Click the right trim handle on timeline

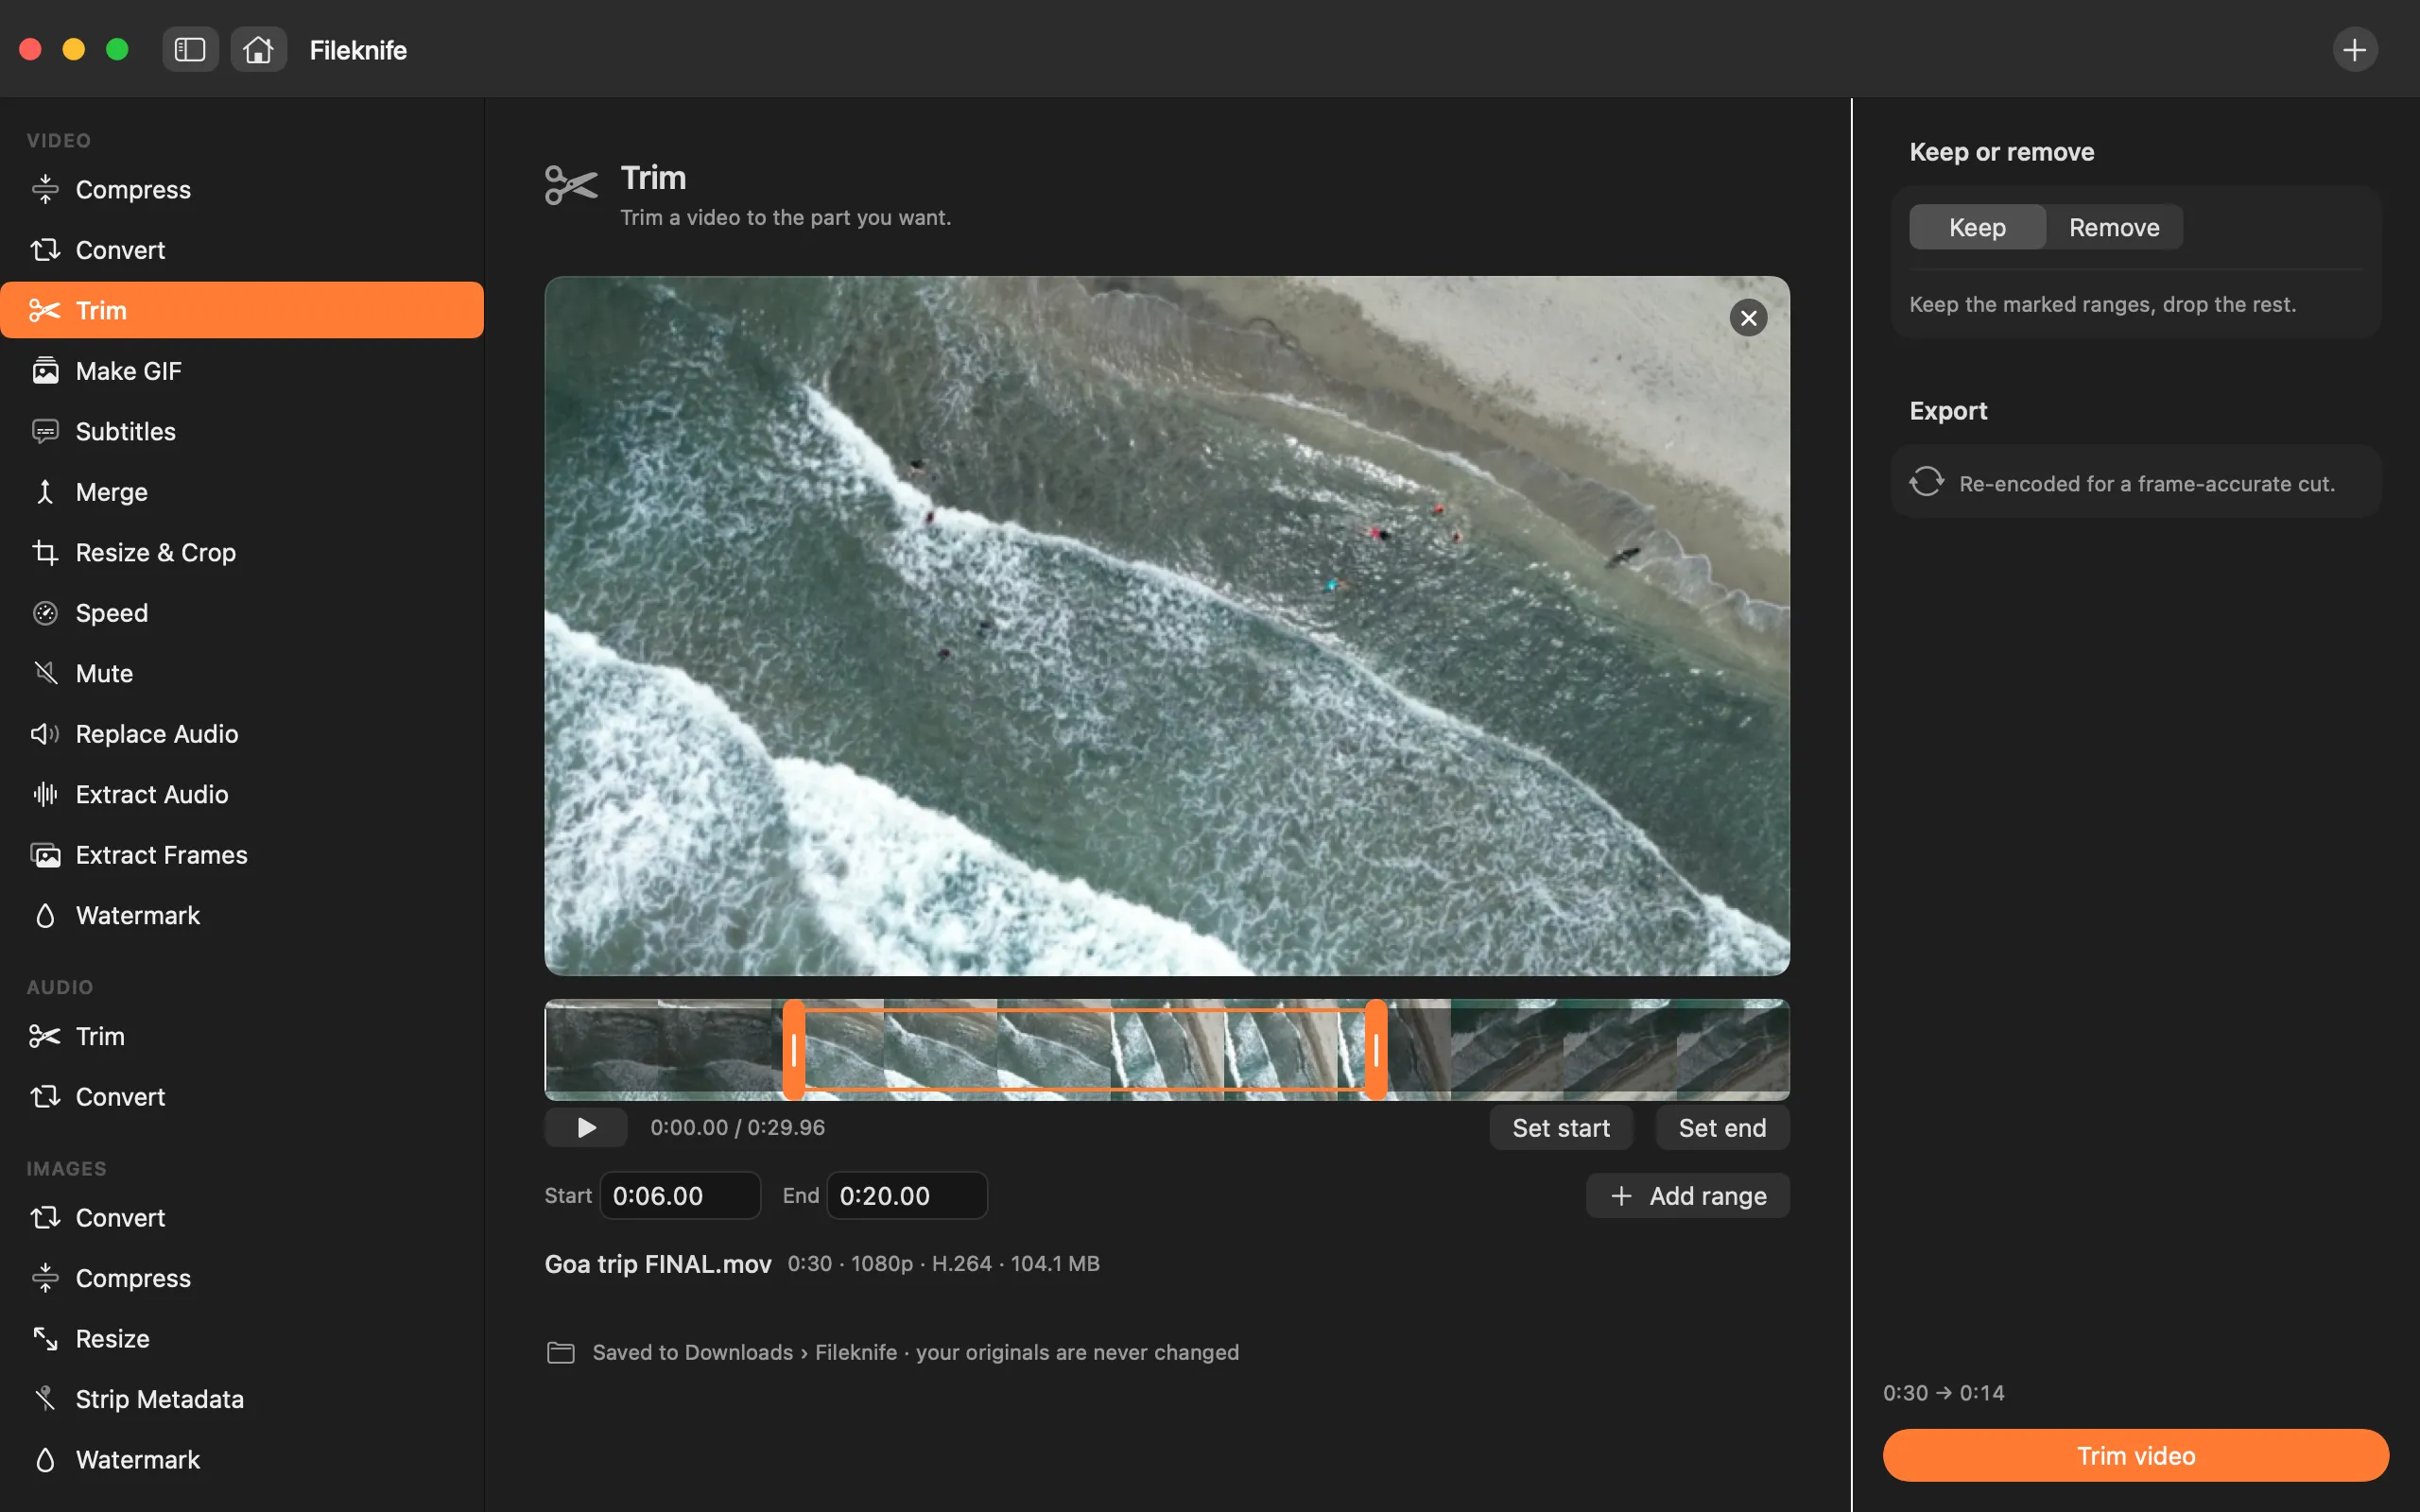[1376, 1050]
